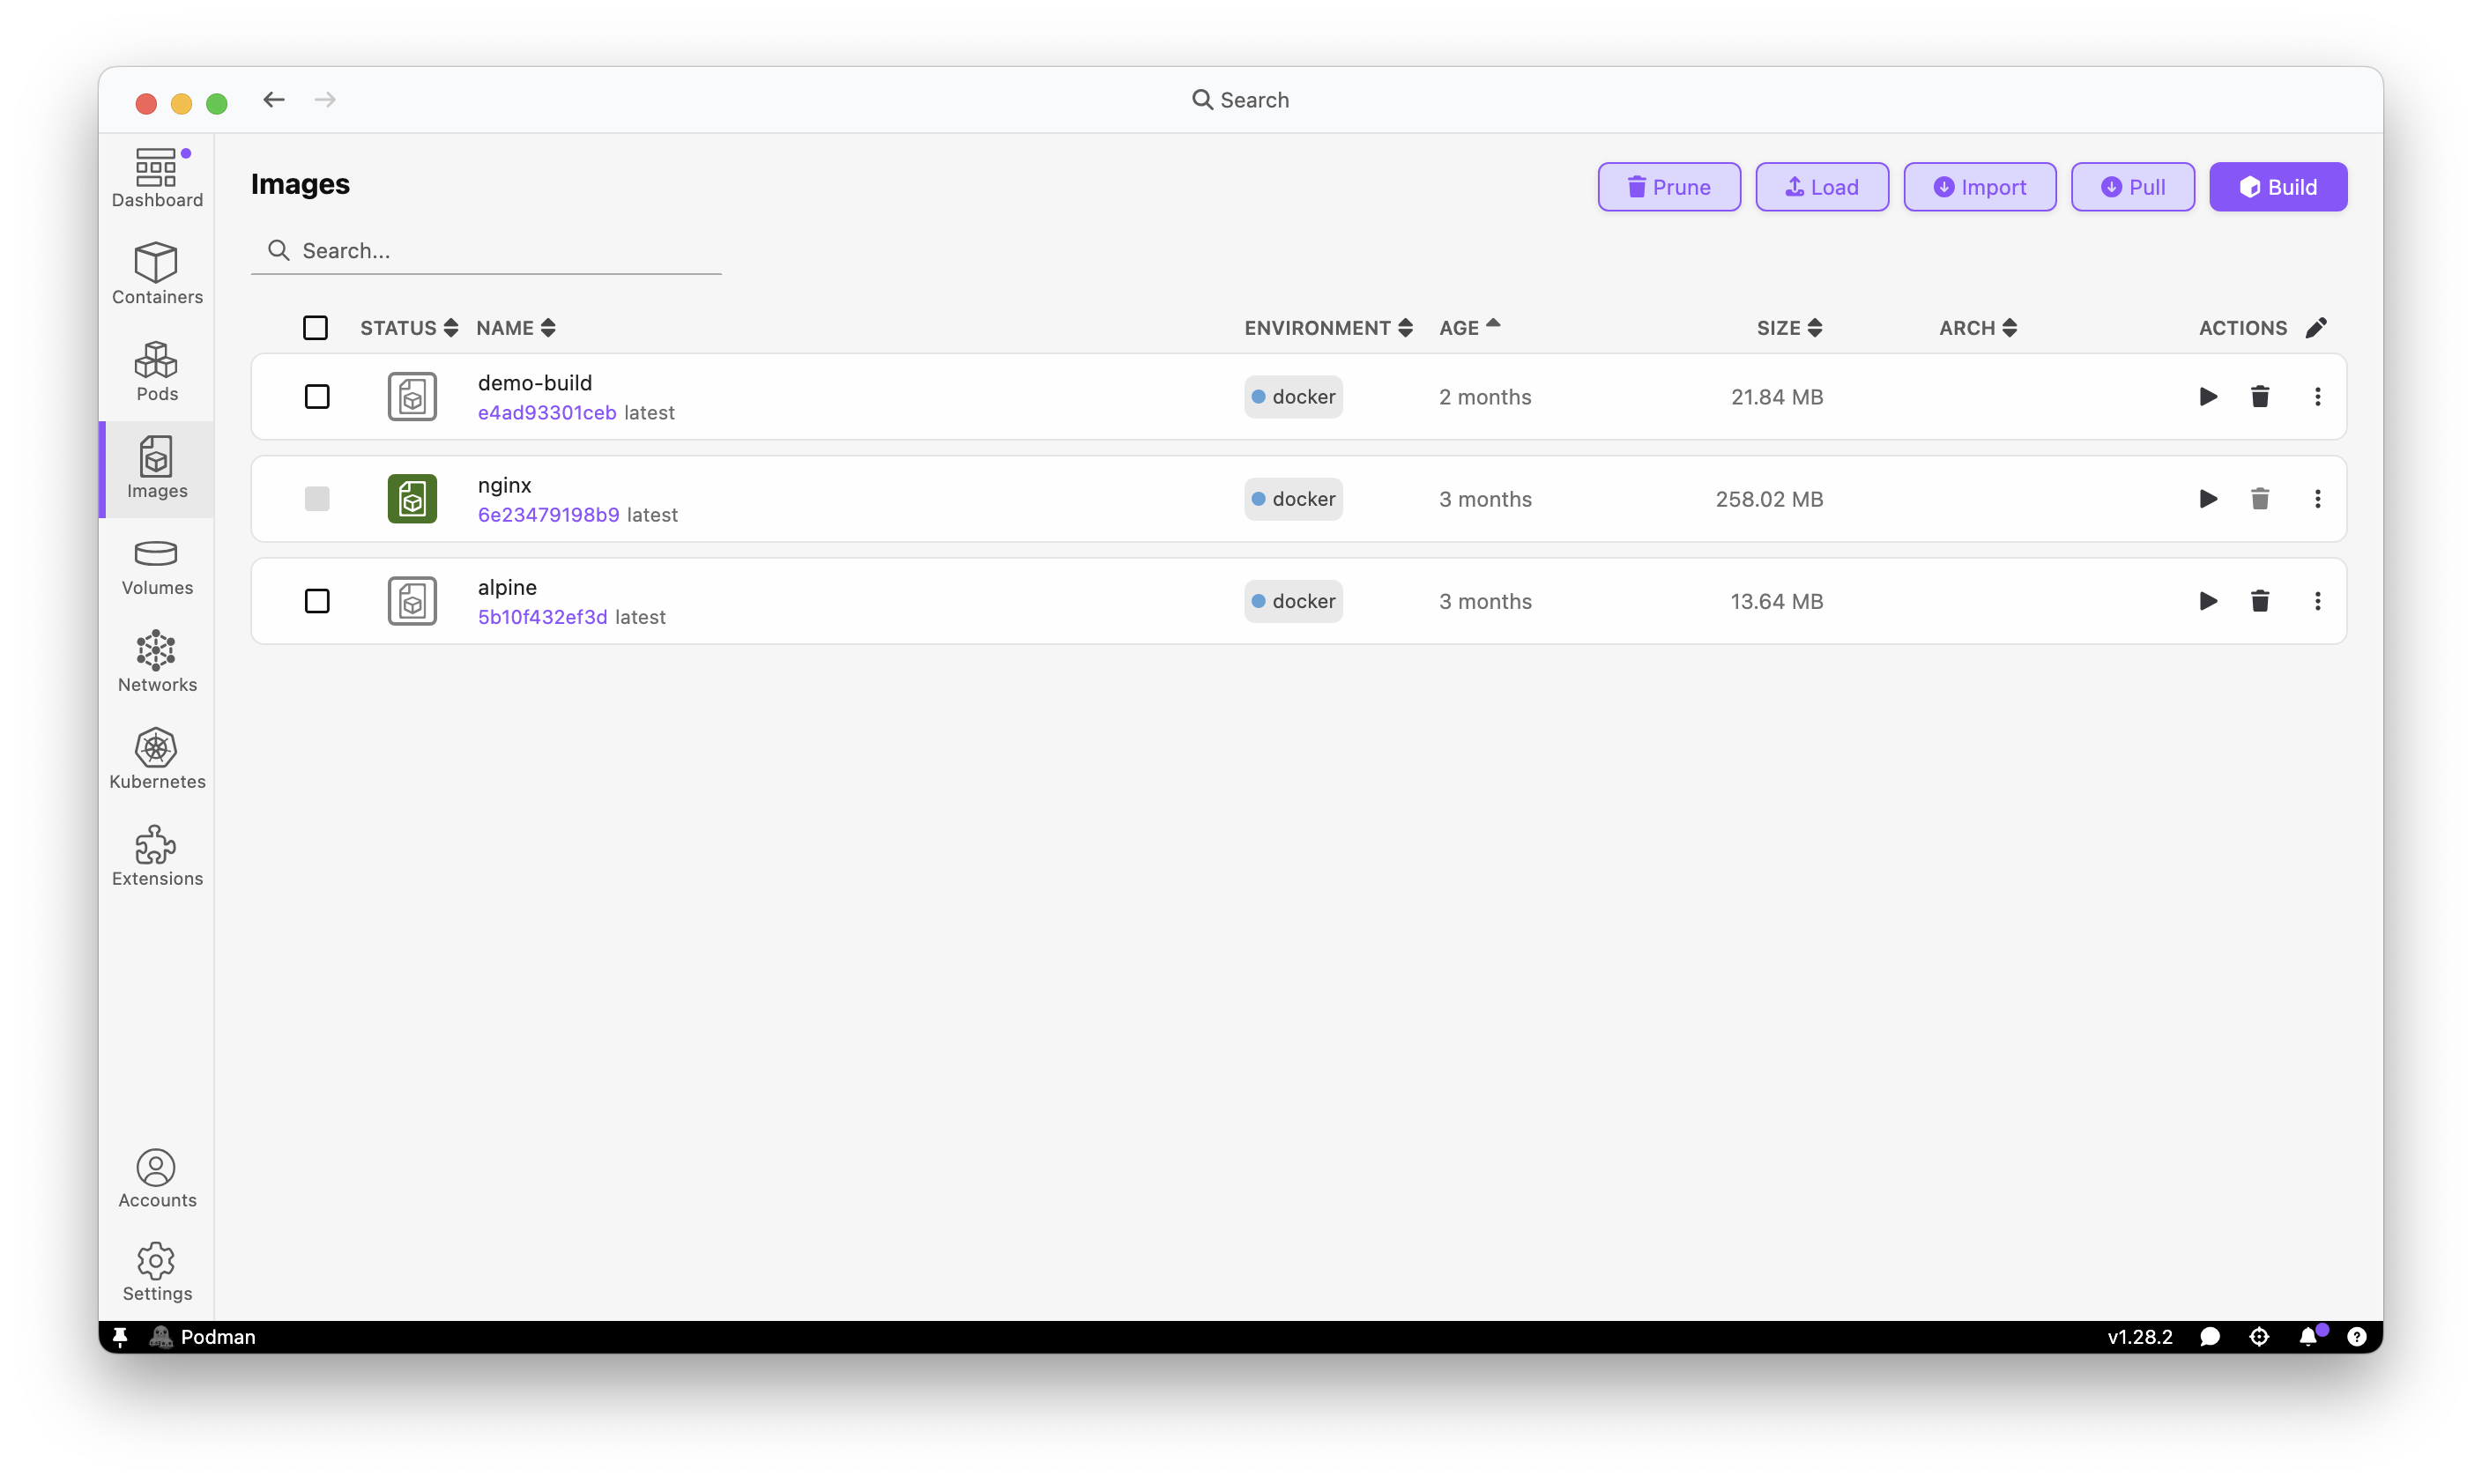2482x1484 pixels.
Task: Click image ID 5b10f432ef3d
Action: (542, 617)
